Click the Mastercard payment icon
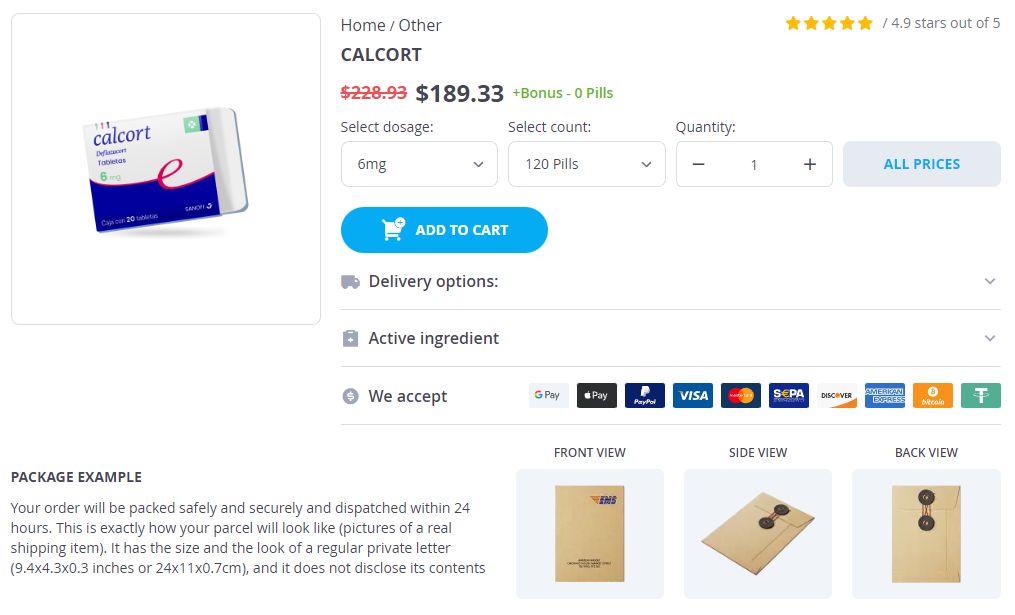1015x615 pixels. [x=741, y=395]
